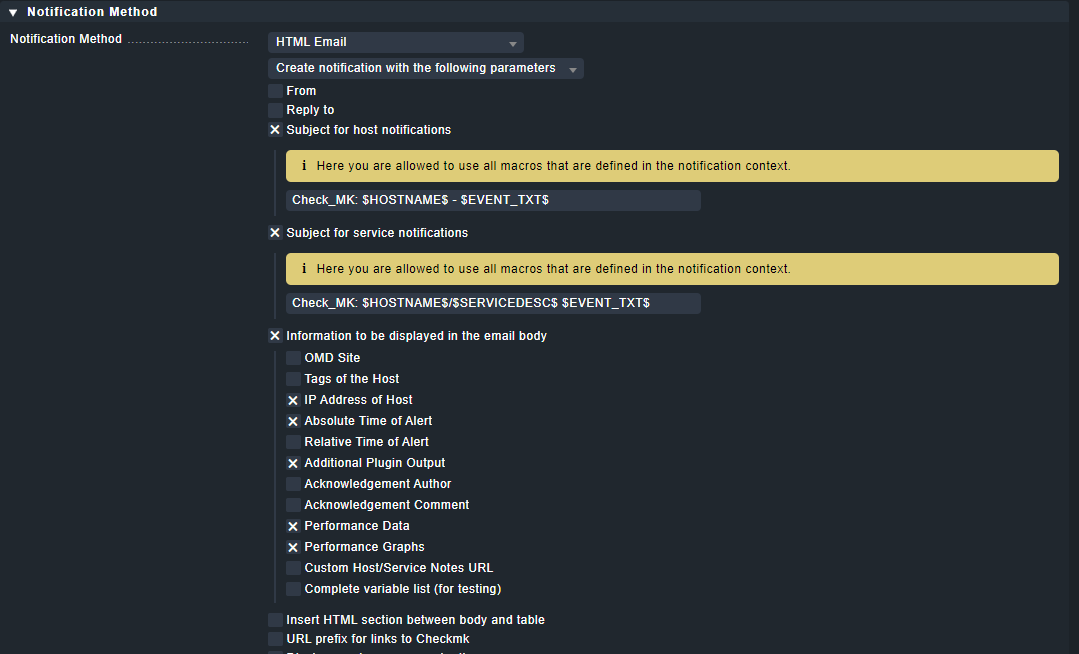Collapse the Notification Method section

pos(14,12)
